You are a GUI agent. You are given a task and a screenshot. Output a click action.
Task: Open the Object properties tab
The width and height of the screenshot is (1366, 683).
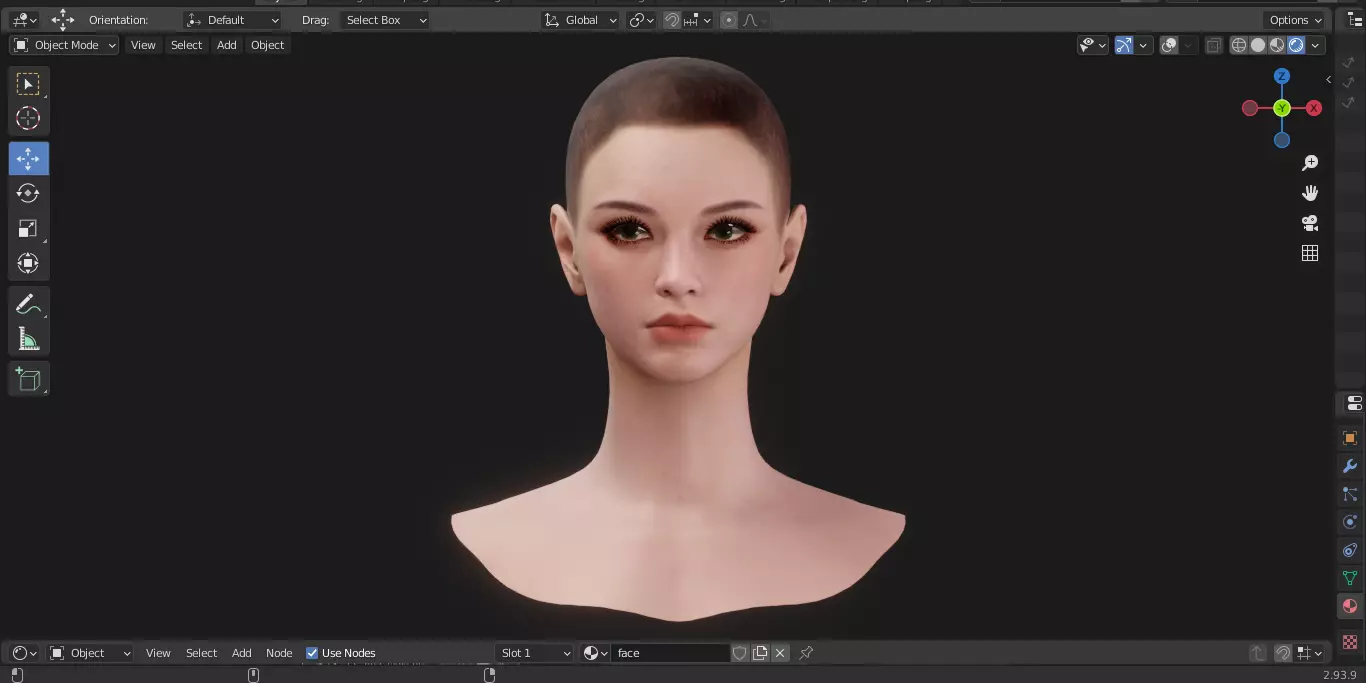coord(1350,438)
